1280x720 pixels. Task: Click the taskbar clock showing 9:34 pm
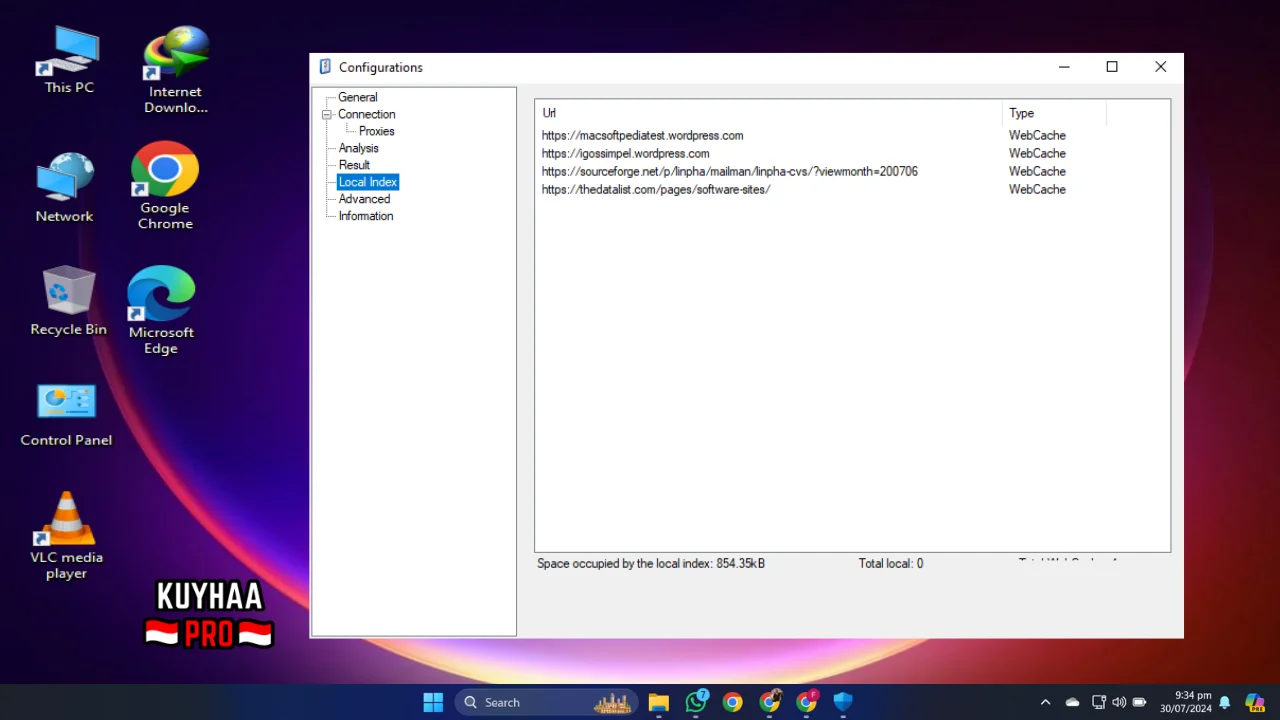[x=1186, y=702]
